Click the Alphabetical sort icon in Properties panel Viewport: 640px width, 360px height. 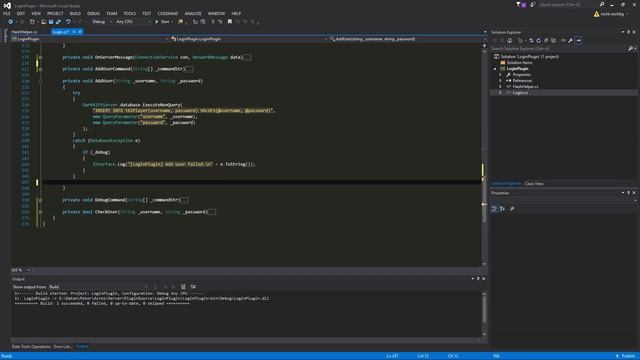(x=502, y=209)
